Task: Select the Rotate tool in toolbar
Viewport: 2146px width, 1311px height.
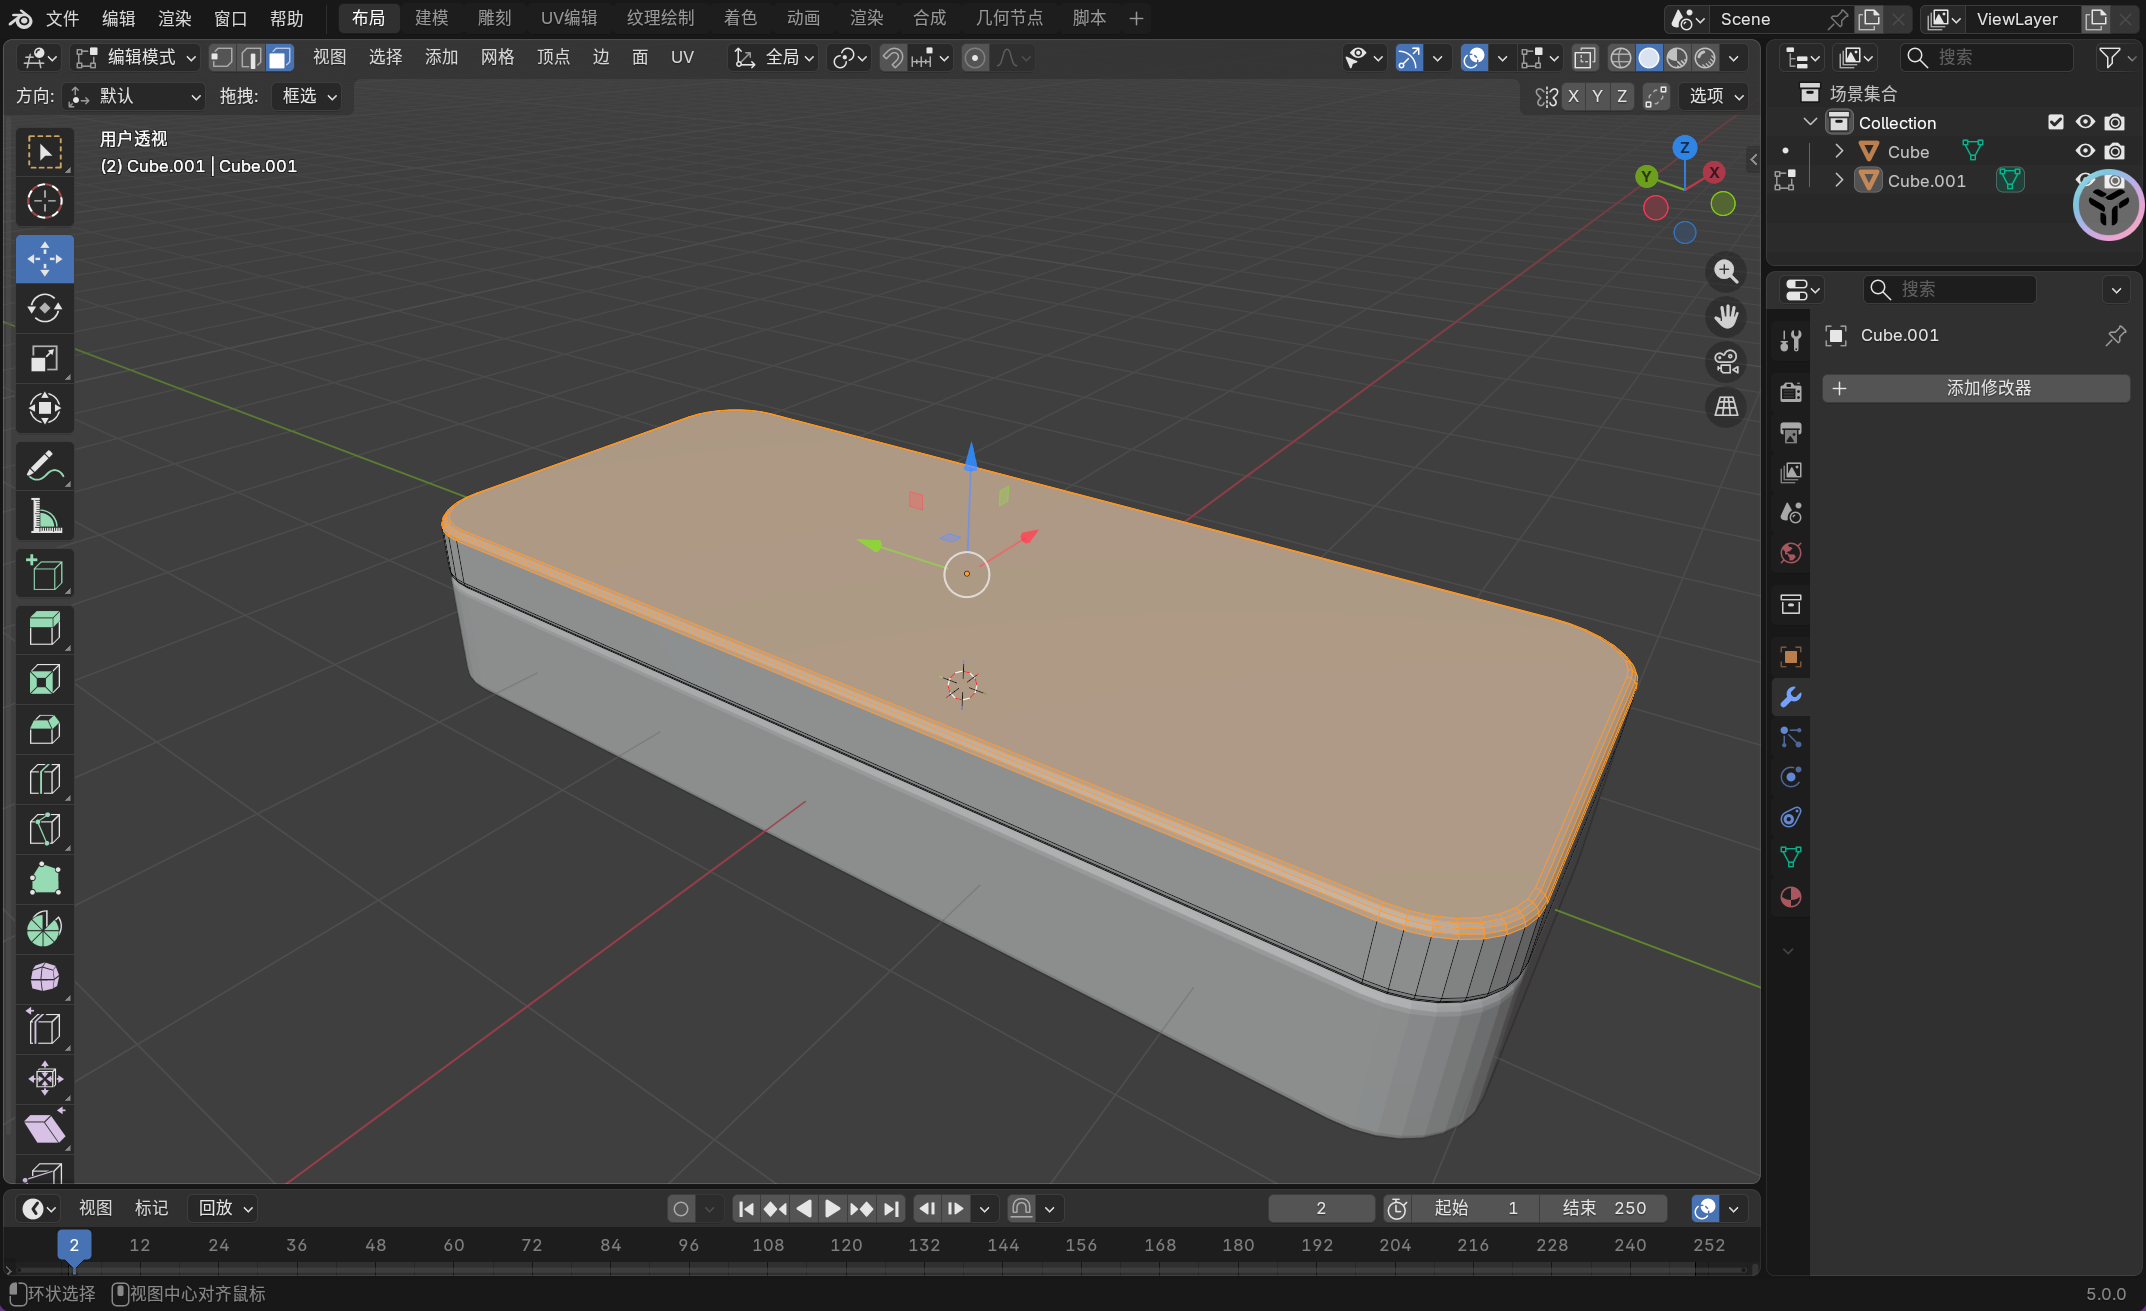Action: tap(44, 309)
